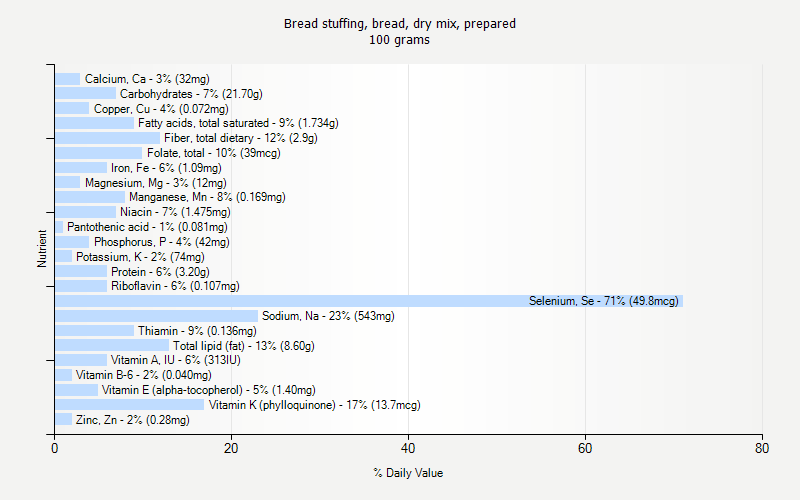Click the Pantothenic acid label
This screenshot has width=800, height=500.
(140, 227)
